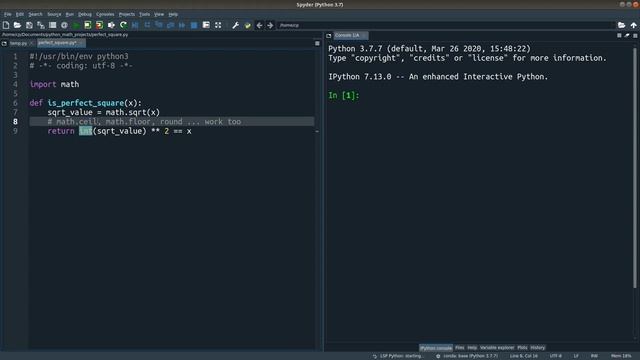
Task: Maximize current pane toolbar icon
Action: coord(206,25)
